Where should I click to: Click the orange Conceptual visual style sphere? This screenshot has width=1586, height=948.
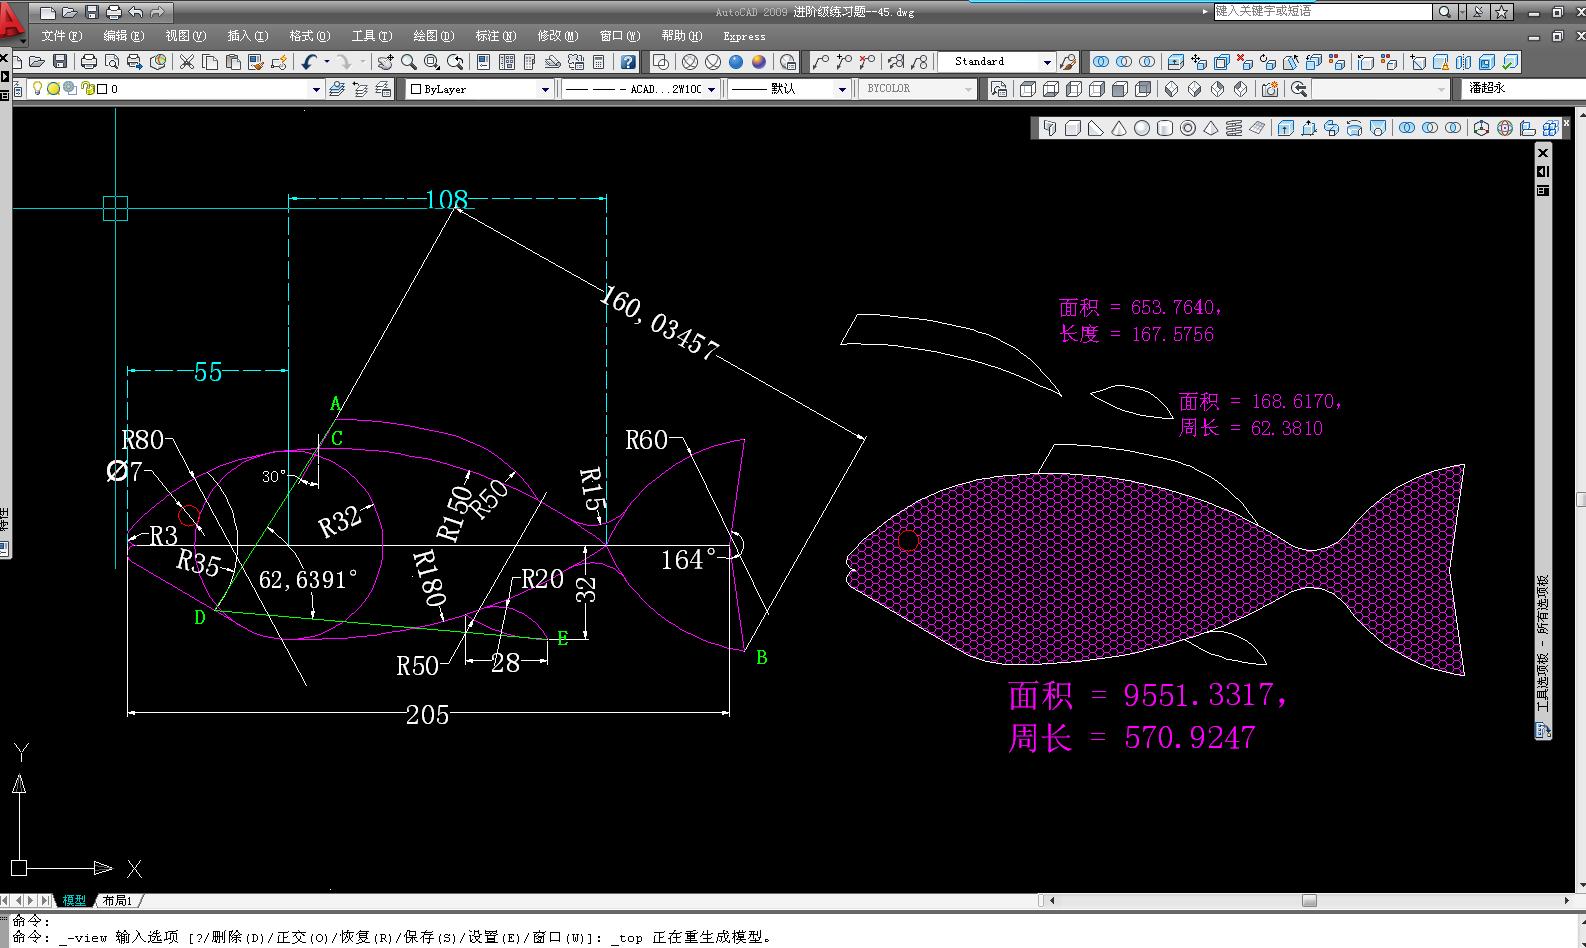coord(759,62)
